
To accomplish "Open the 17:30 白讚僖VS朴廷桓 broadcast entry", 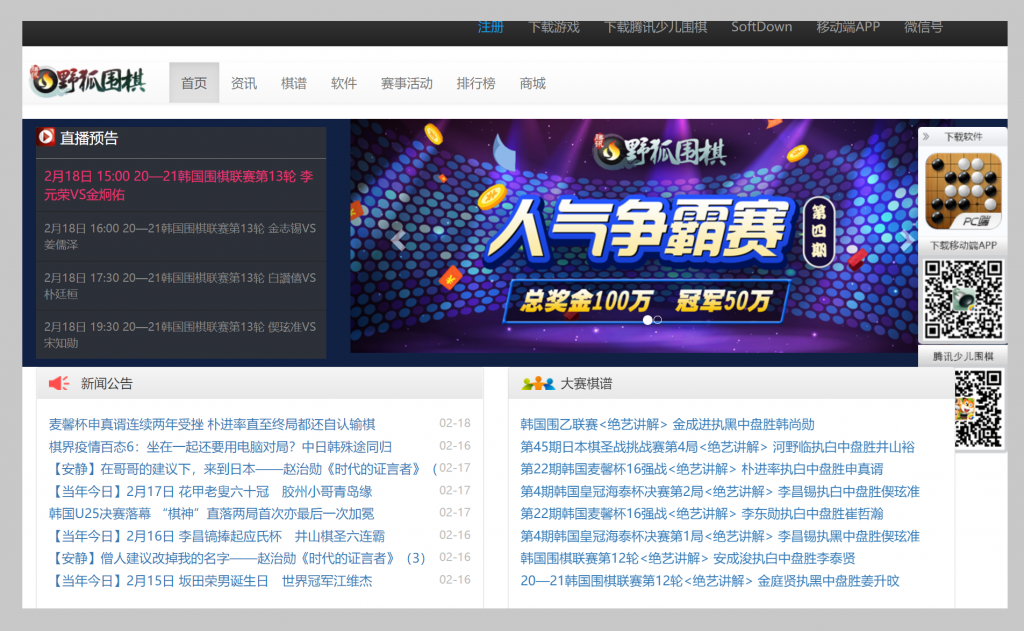I will click(181, 285).
